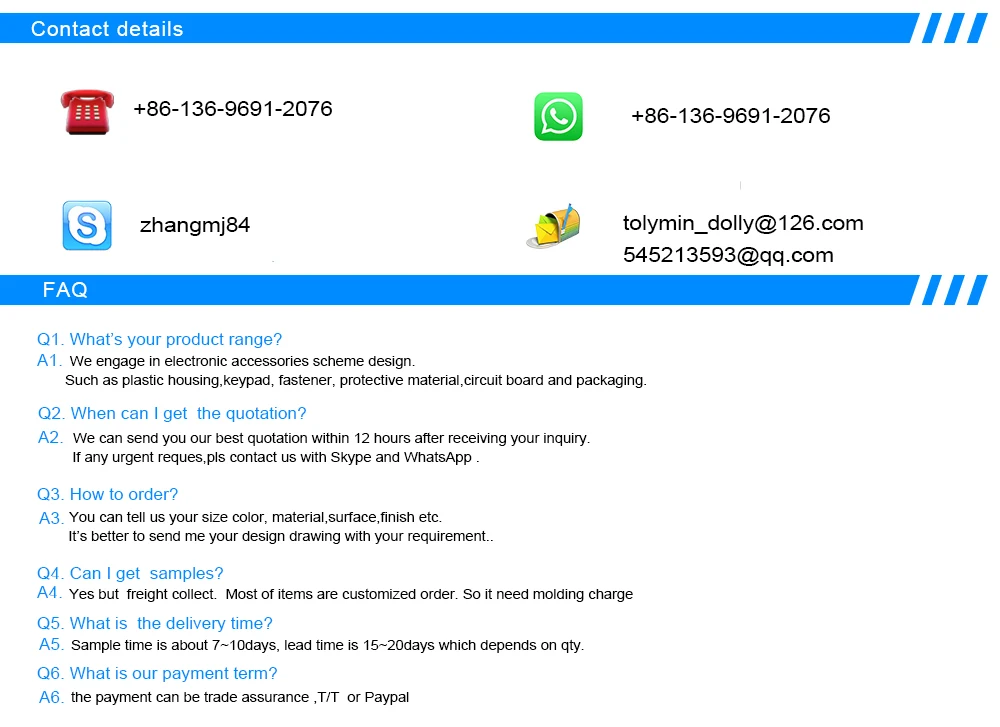This screenshot has width=1000, height=727.
Task: Click answer about sample time 7~10days
Action: (327, 645)
